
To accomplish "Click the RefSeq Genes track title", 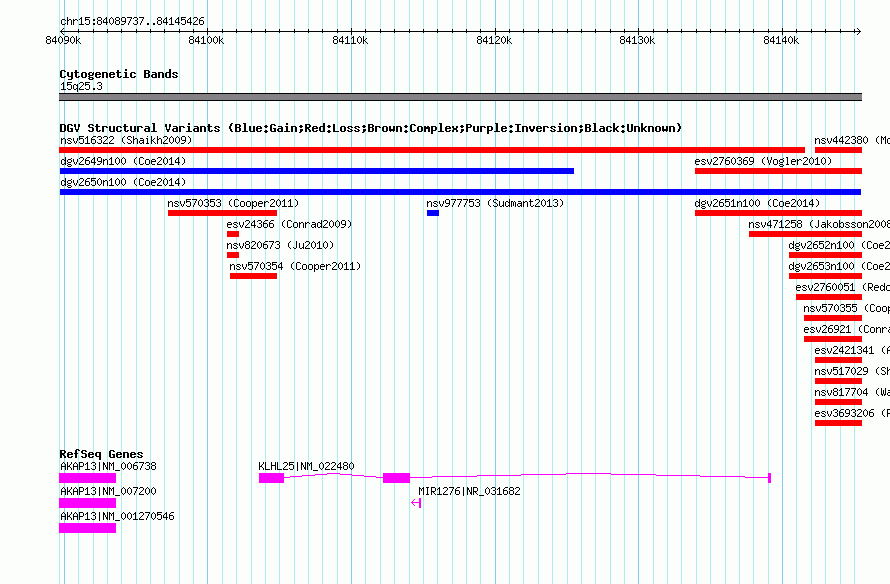I will click(x=101, y=454).
